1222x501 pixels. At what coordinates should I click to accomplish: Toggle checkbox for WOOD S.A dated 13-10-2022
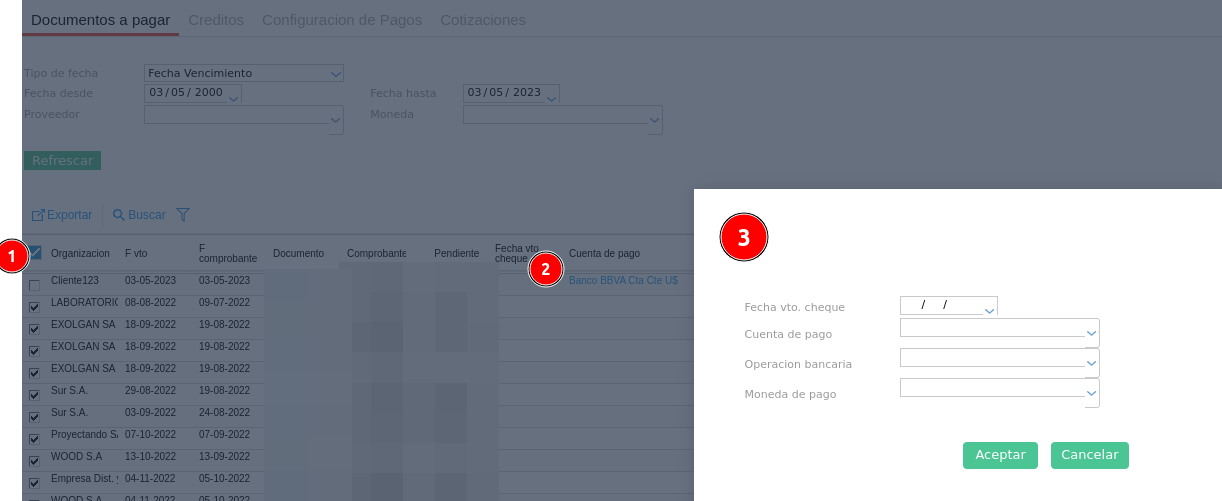click(34, 461)
